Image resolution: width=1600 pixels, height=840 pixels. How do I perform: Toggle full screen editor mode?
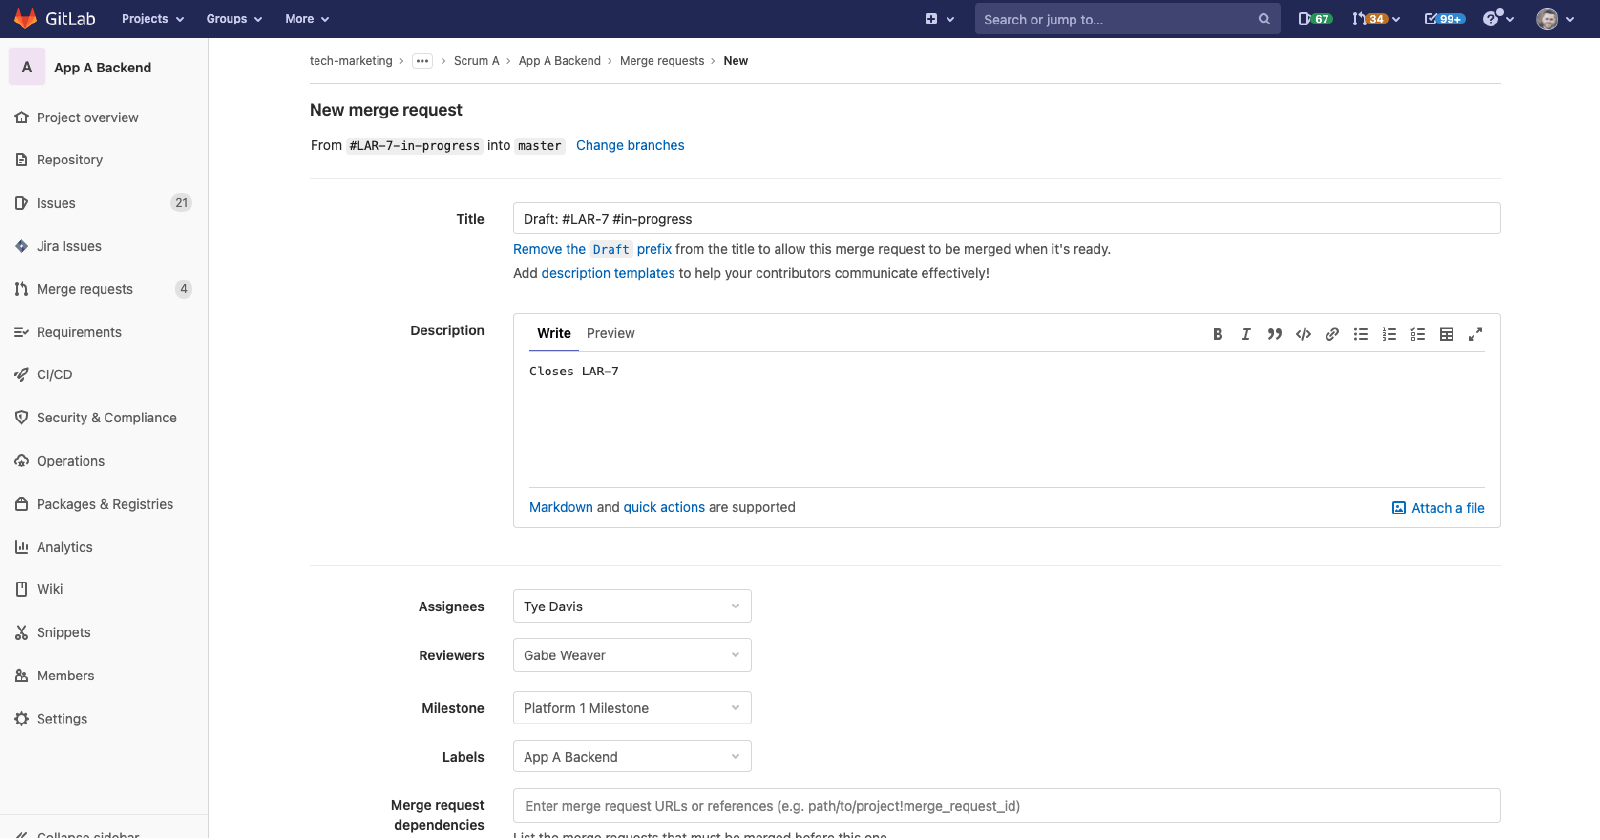1475,334
